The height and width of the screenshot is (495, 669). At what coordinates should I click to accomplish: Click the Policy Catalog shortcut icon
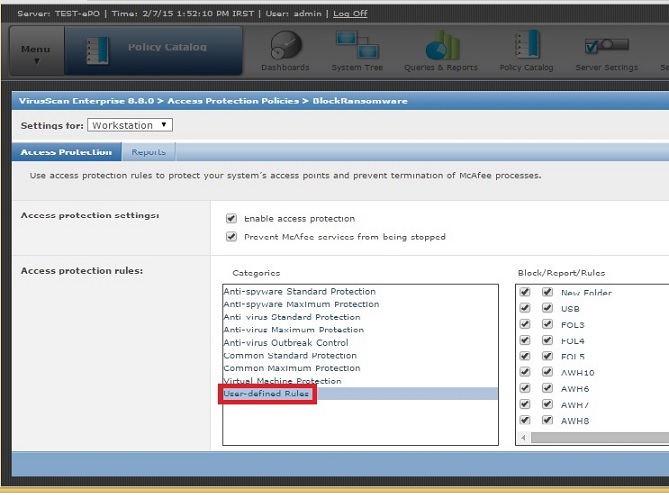pos(526,47)
